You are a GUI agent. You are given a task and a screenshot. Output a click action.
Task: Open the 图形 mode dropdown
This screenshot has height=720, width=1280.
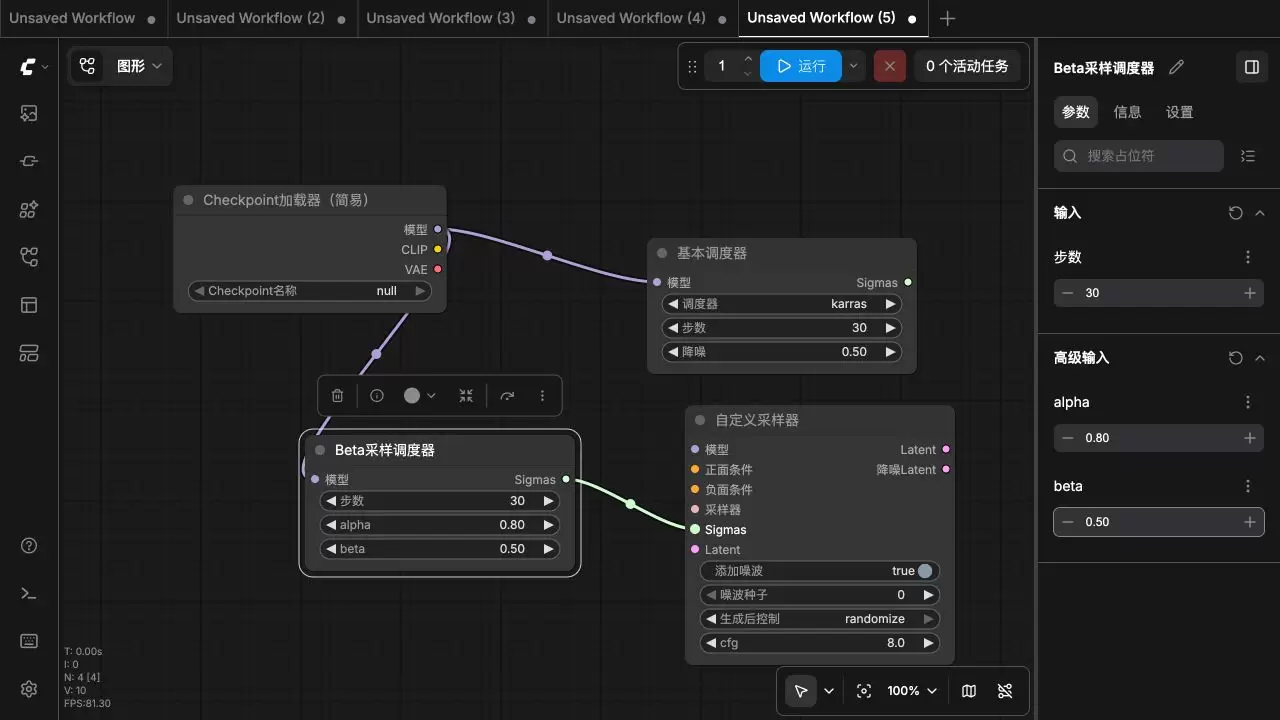pyautogui.click(x=140, y=66)
